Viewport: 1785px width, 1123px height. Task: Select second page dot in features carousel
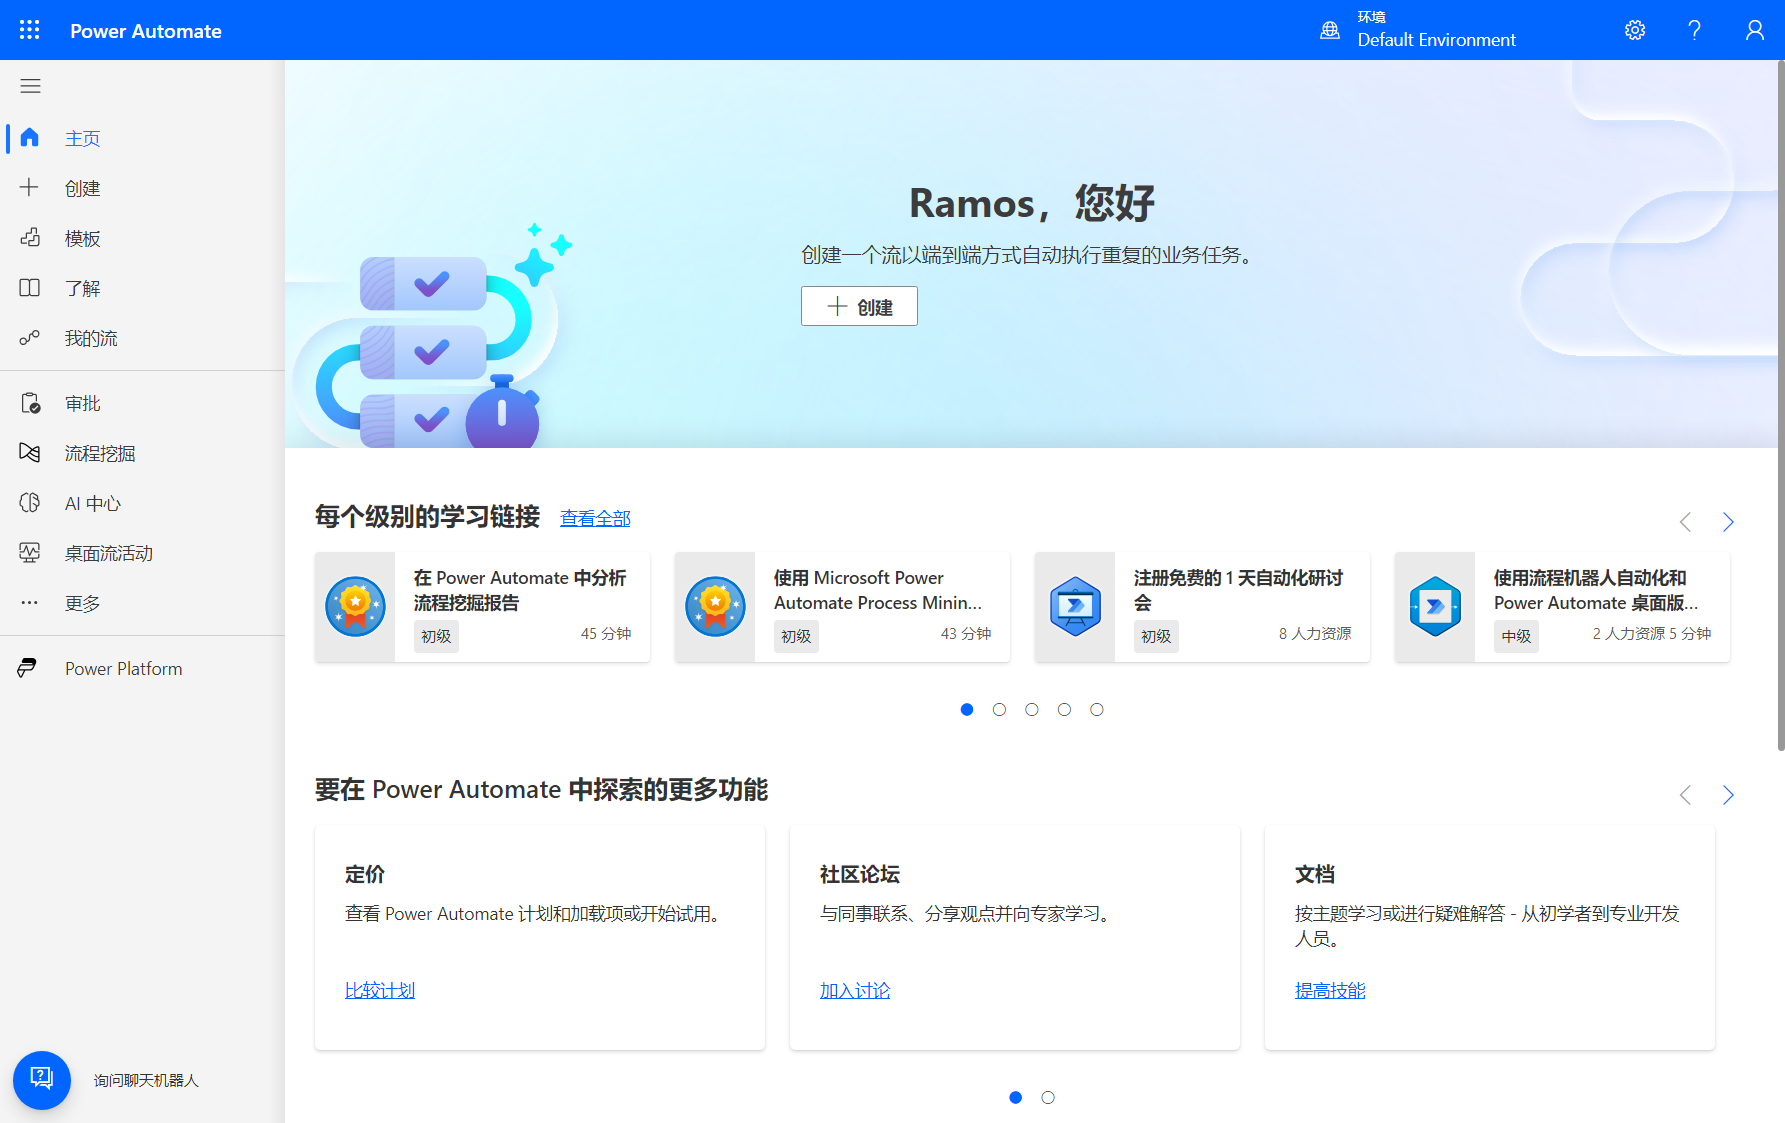pyautogui.click(x=1048, y=1098)
